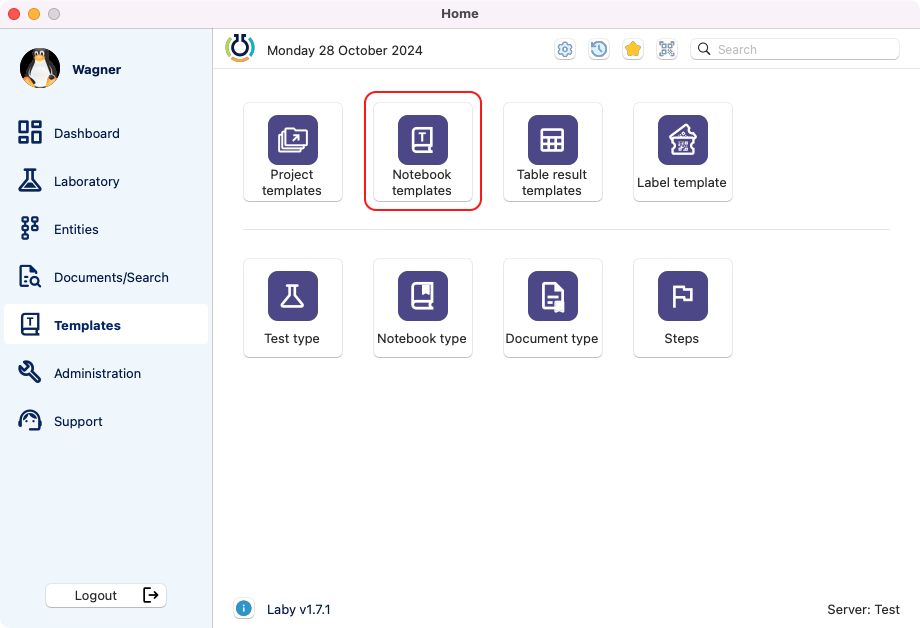The image size is (920, 628).
Task: Open the QR code scanner icon
Action: click(x=667, y=49)
